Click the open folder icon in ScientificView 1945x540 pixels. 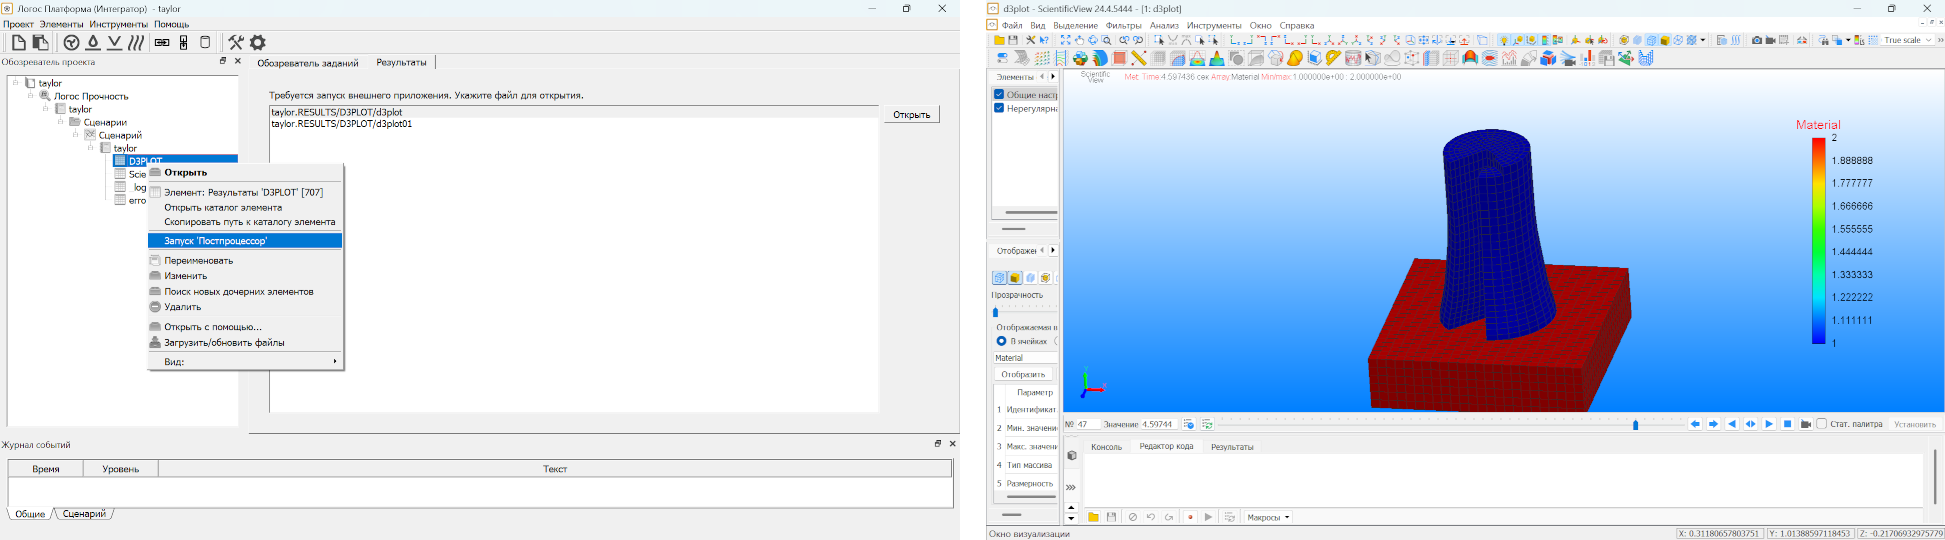click(x=999, y=40)
